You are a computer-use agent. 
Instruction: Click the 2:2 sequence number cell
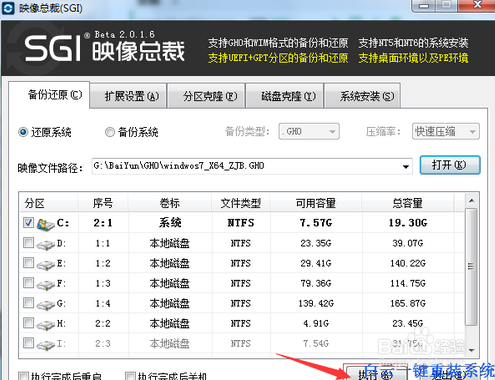[103, 323]
